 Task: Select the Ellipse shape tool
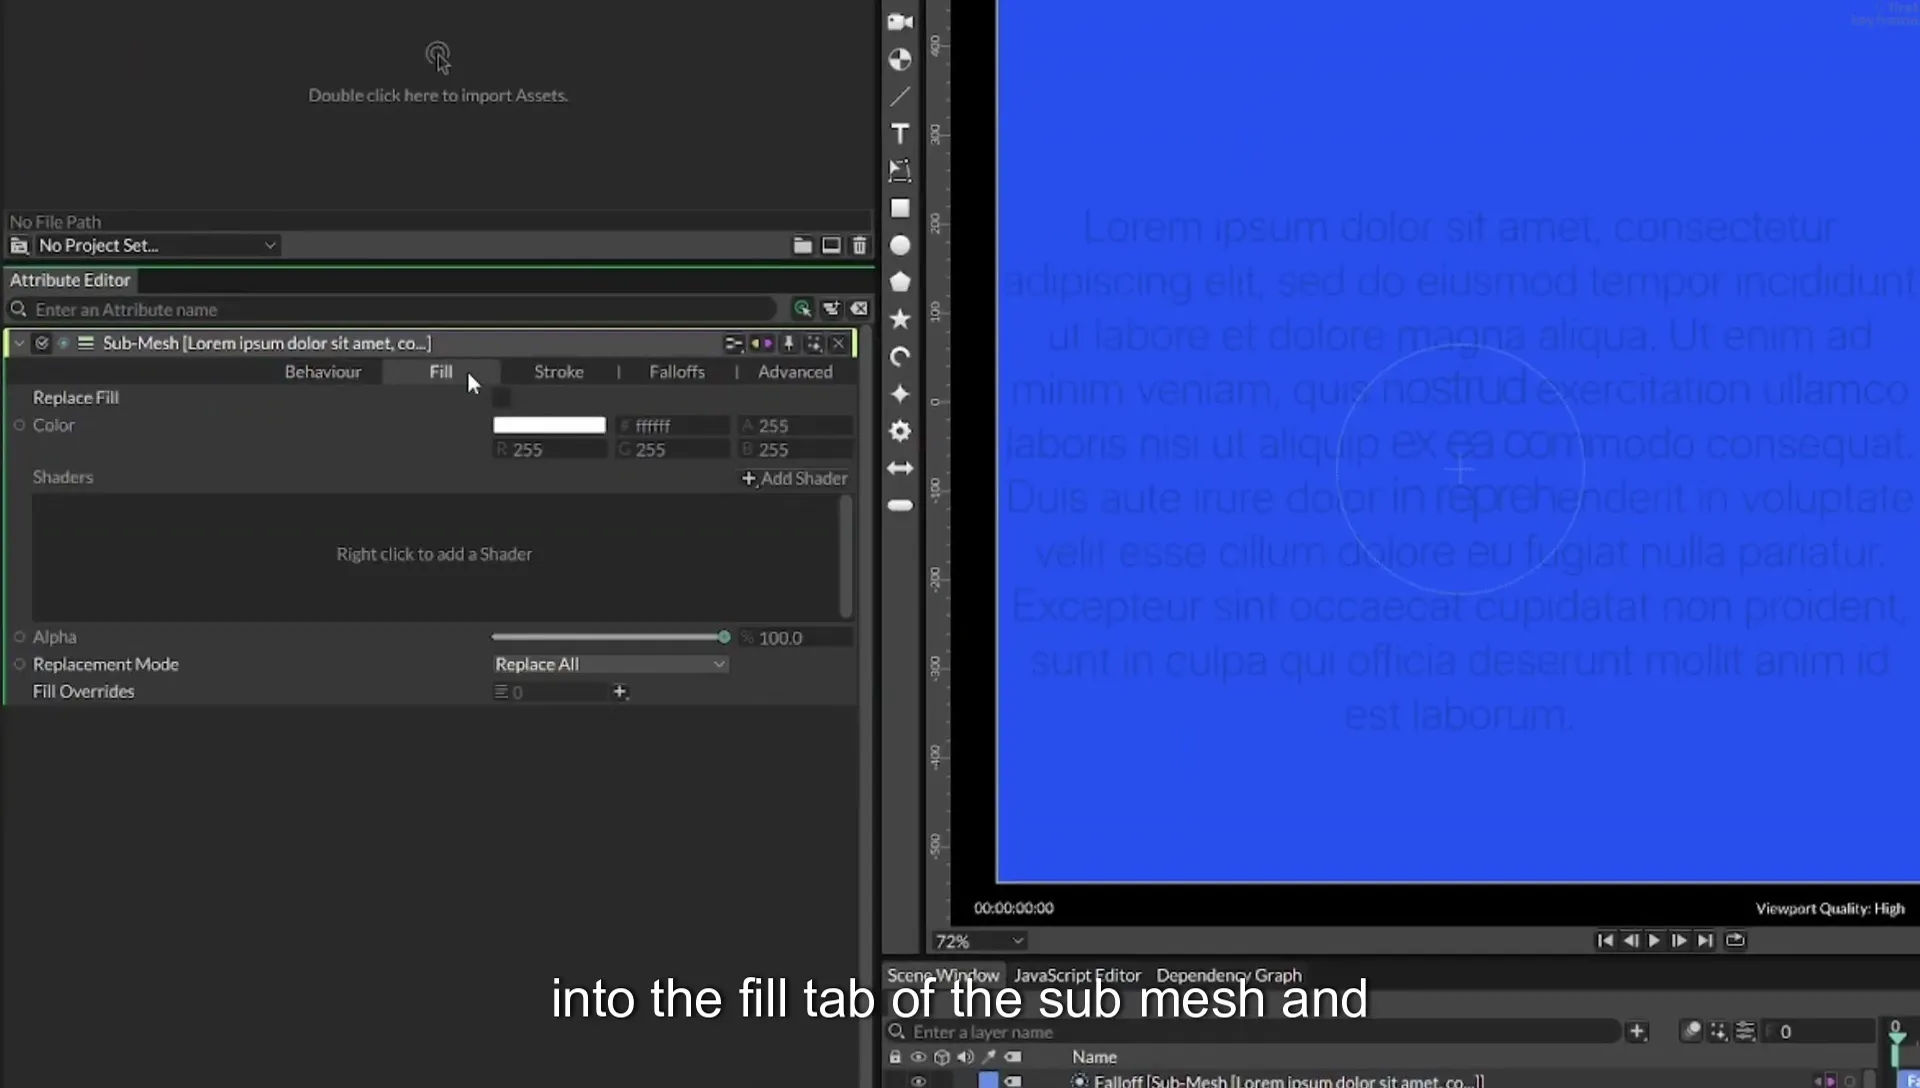pos(900,245)
